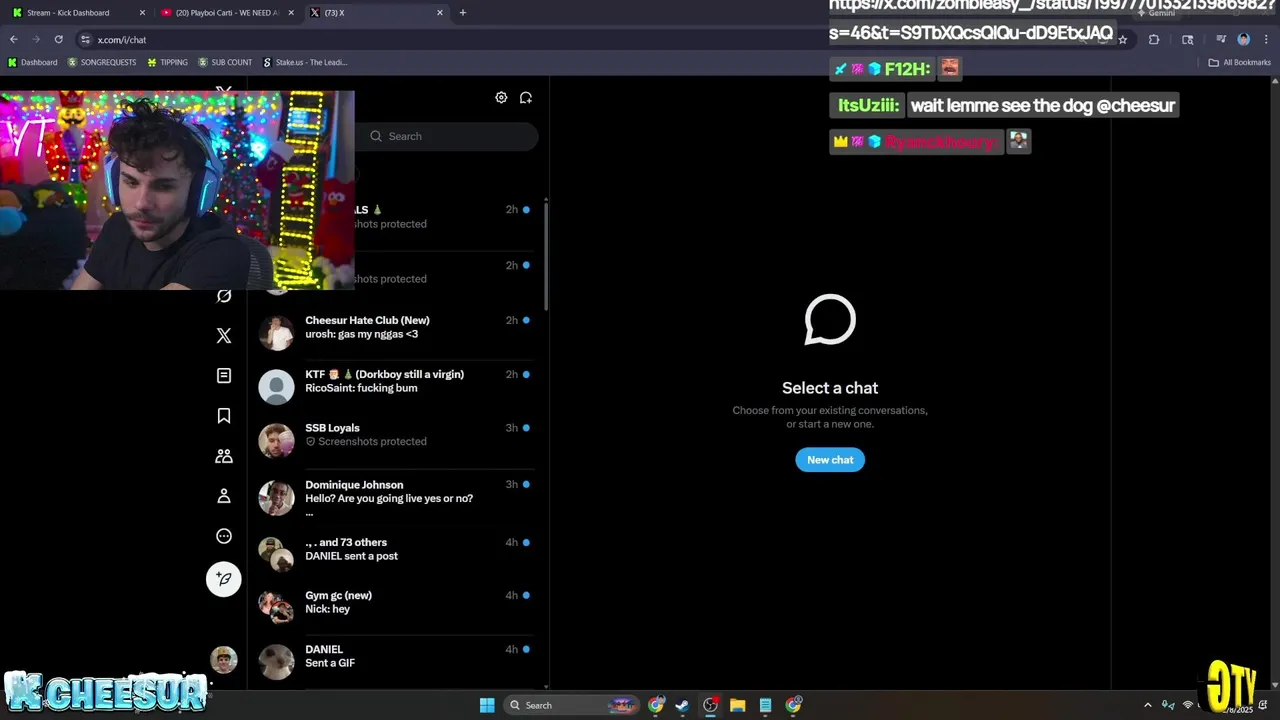Open Profile icon in the sidebar

[224, 496]
